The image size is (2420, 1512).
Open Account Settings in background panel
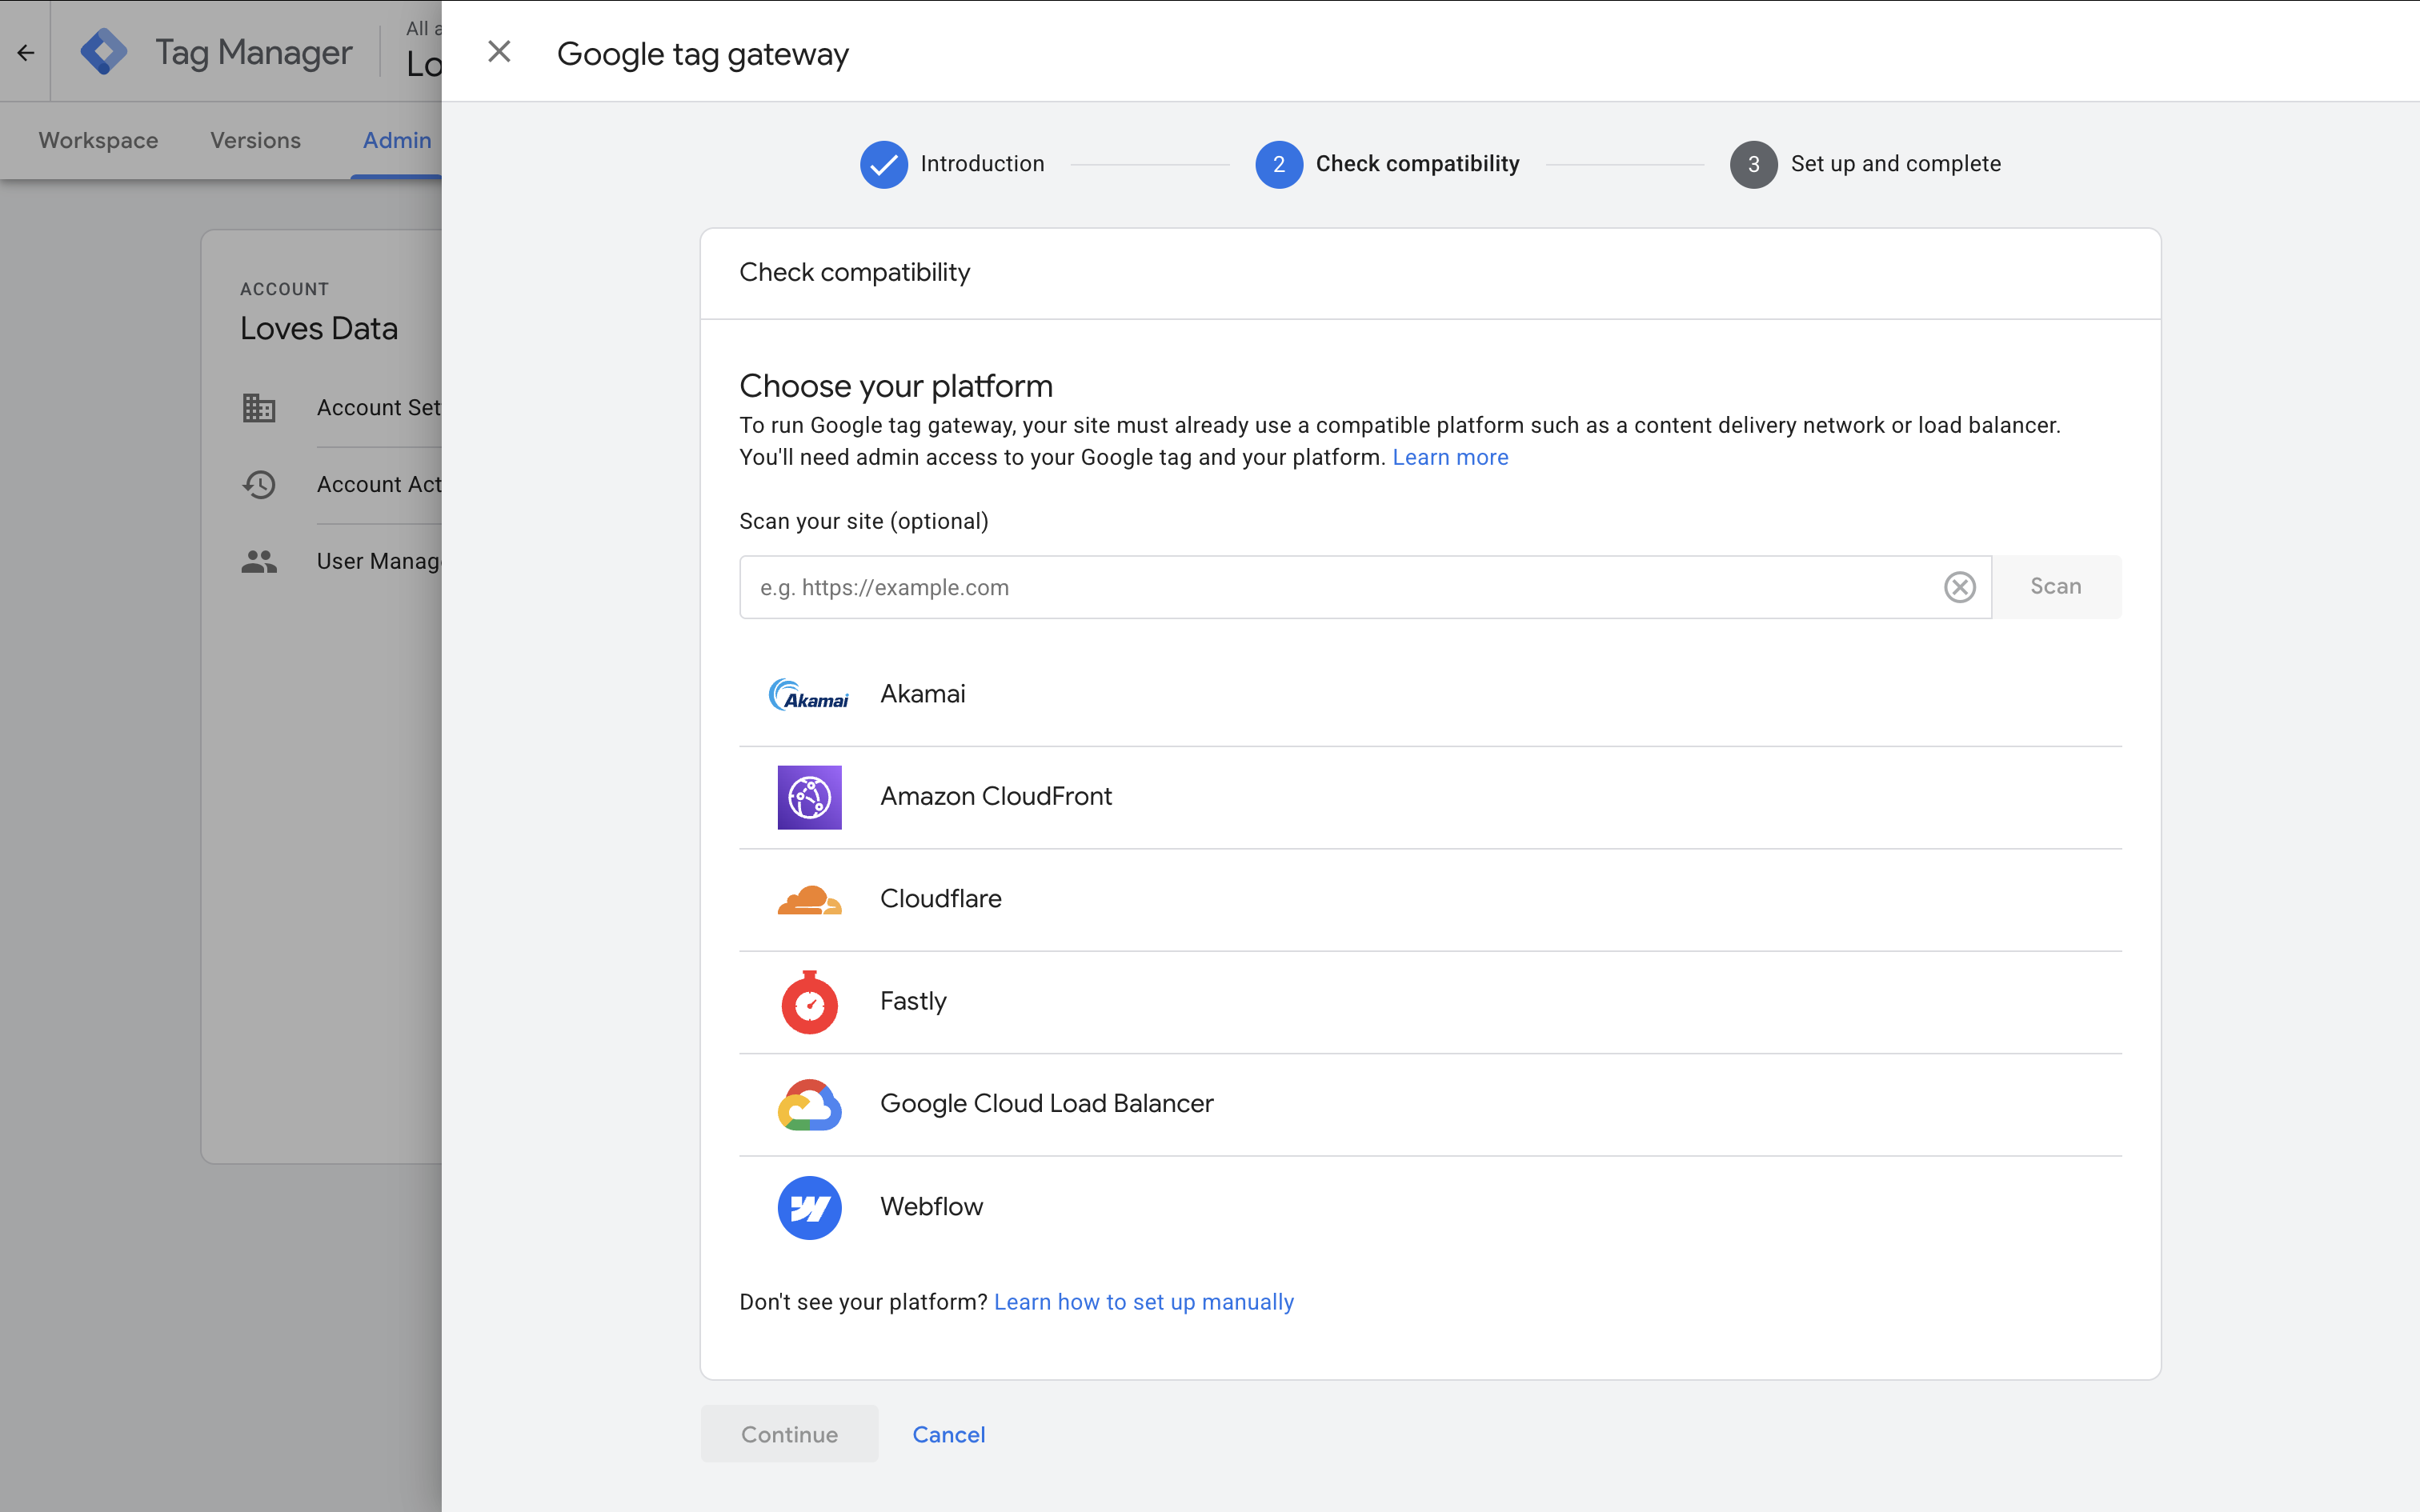coord(378,408)
